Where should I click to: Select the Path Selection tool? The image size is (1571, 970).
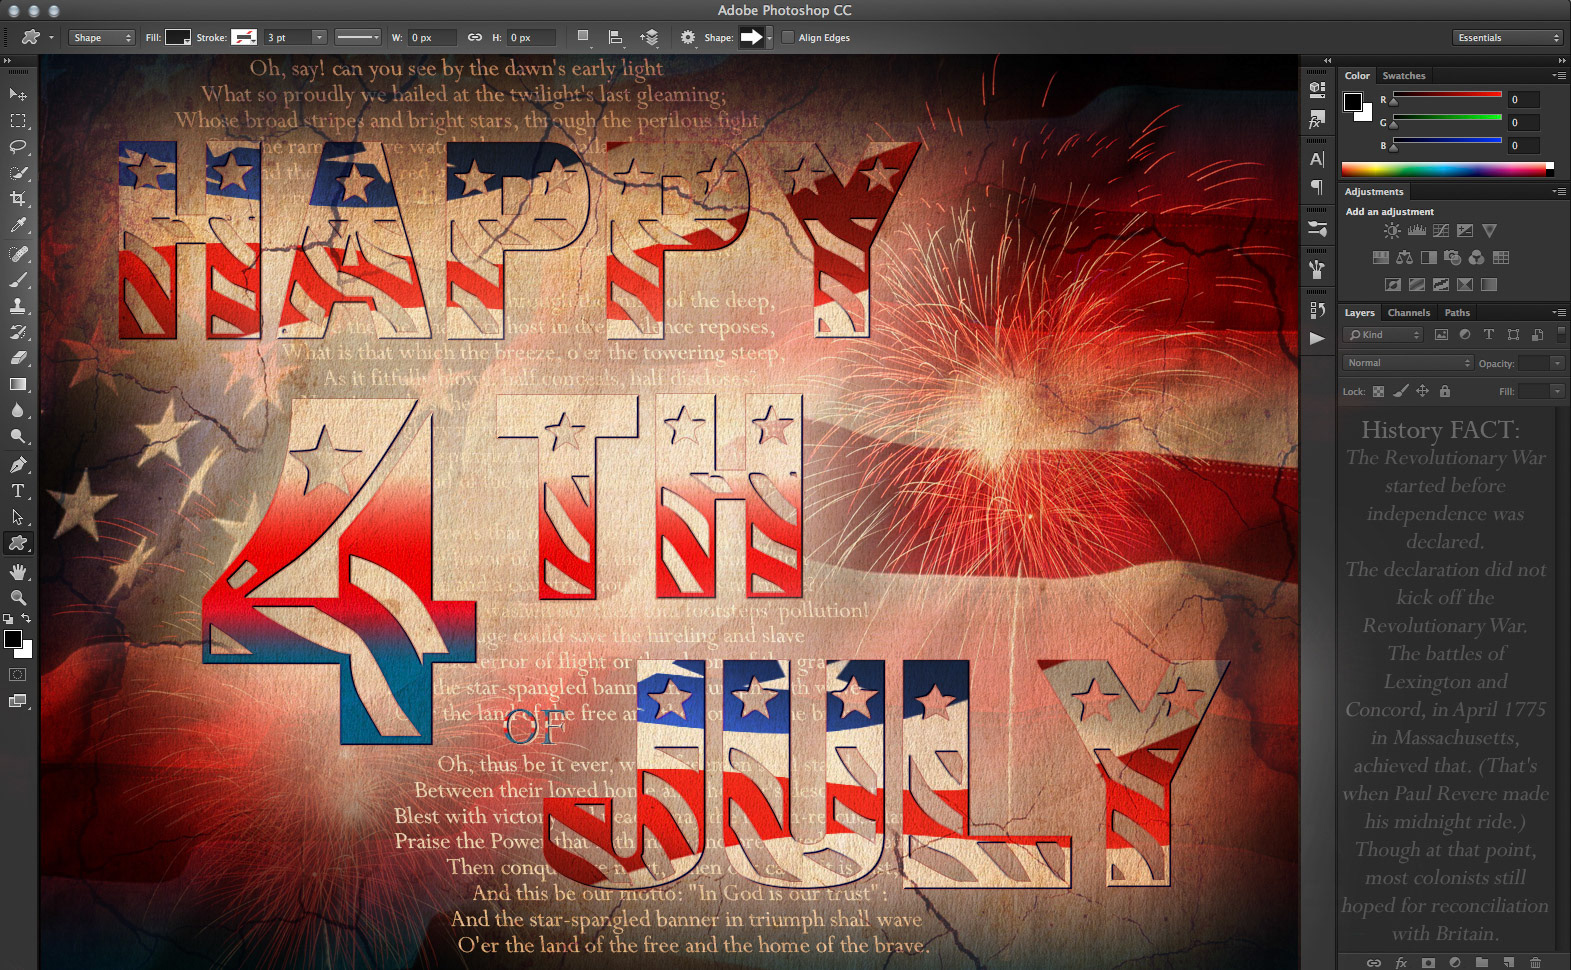click(18, 517)
